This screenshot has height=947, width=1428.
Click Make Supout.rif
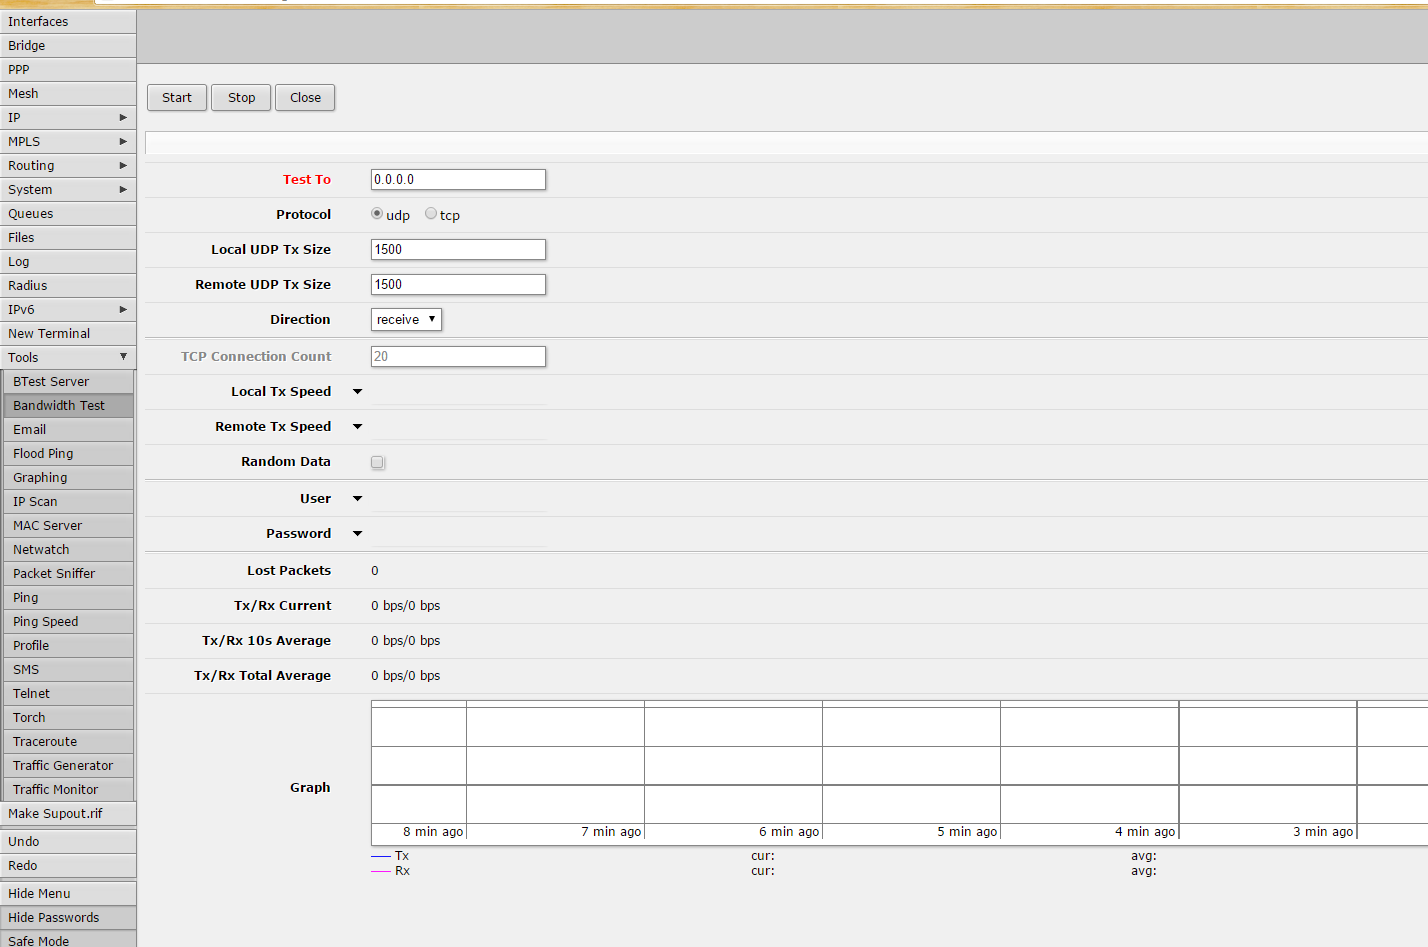[x=68, y=814]
